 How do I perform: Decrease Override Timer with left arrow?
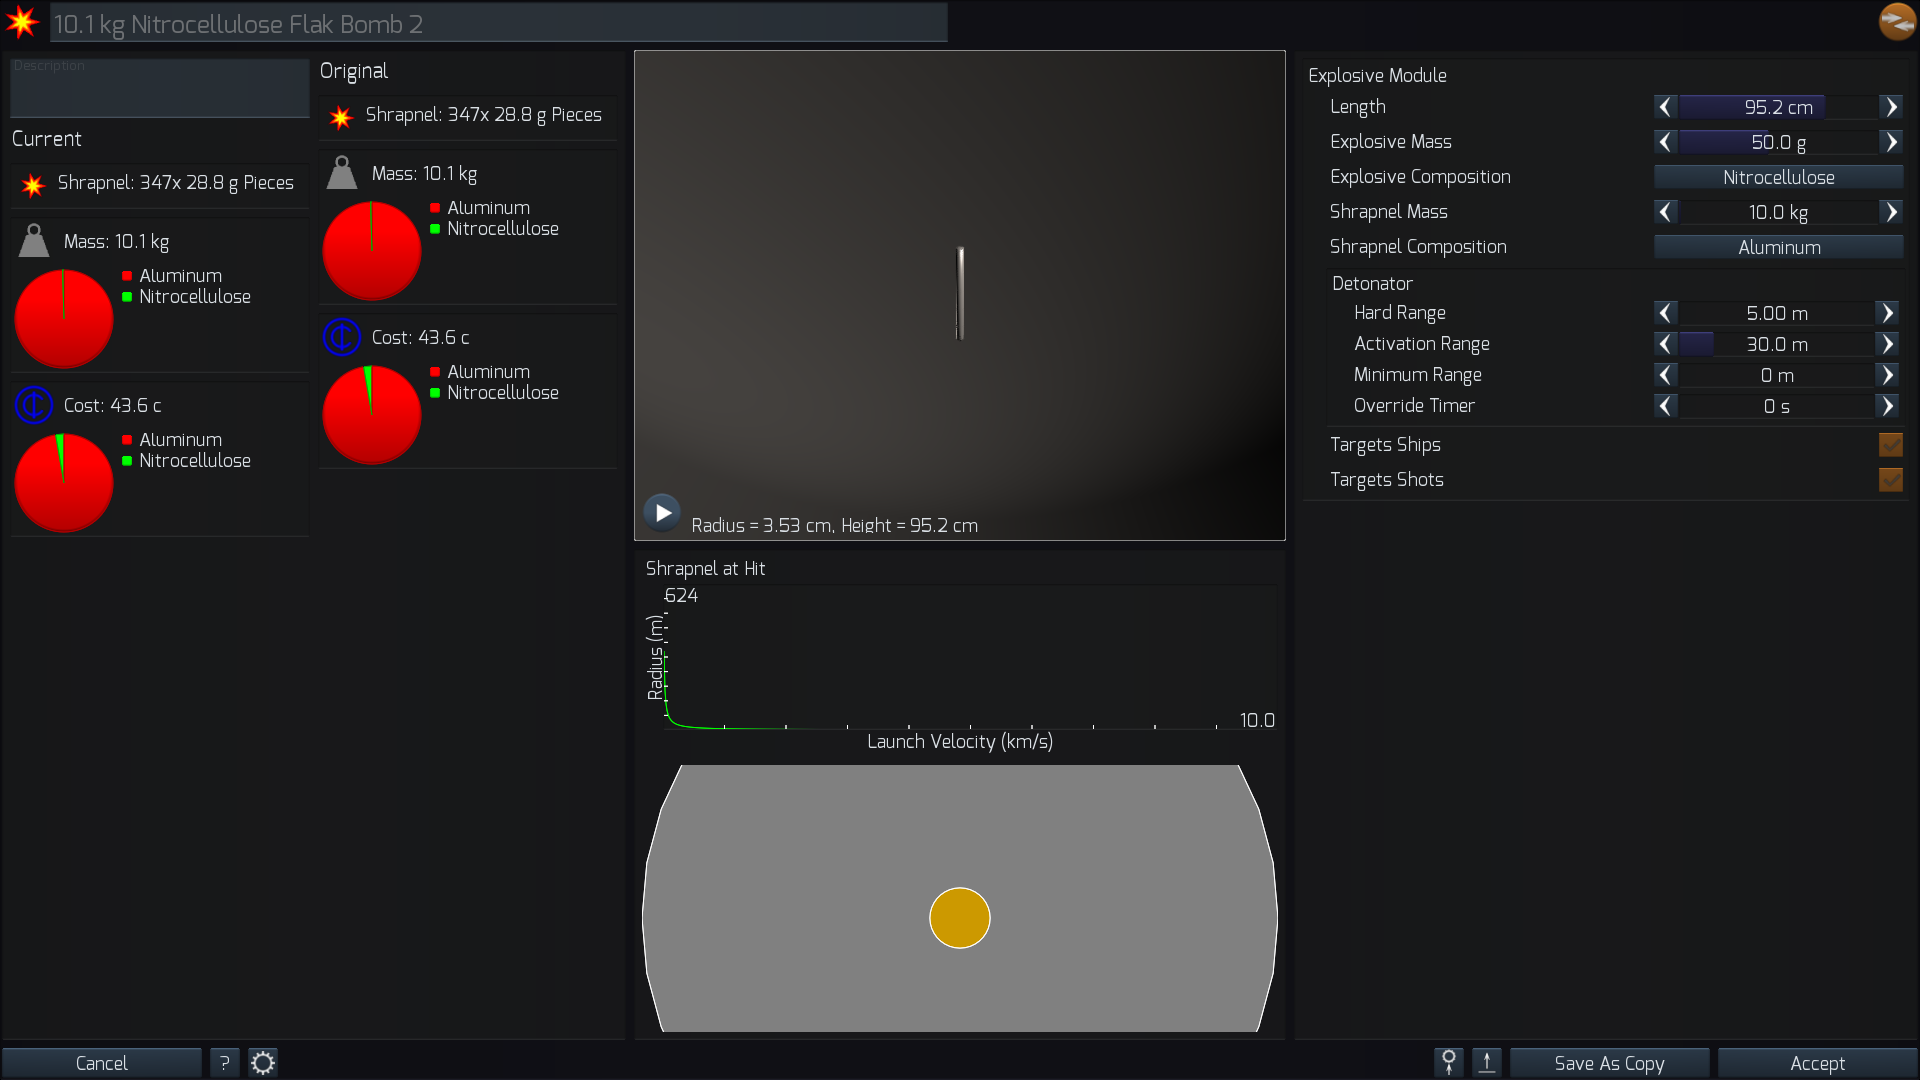click(1665, 406)
